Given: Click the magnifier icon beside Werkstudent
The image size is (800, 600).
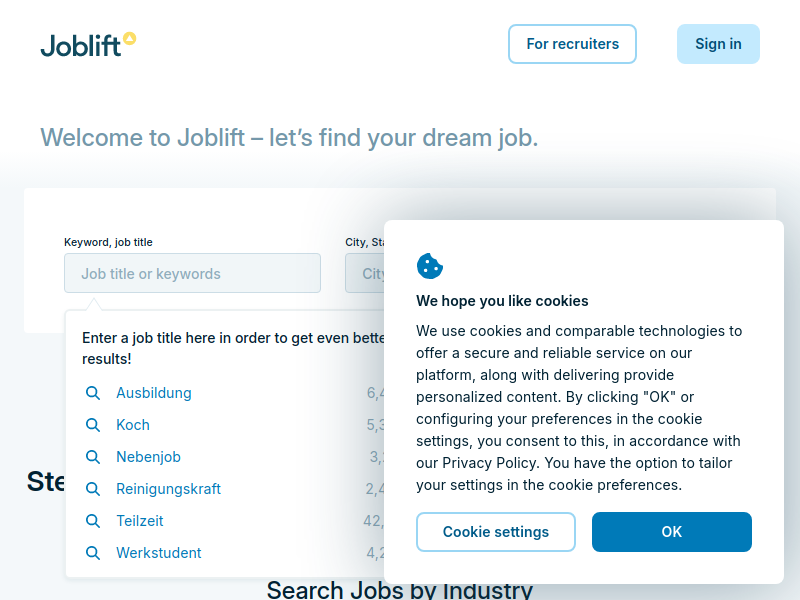Looking at the screenshot, I should 93,553.
